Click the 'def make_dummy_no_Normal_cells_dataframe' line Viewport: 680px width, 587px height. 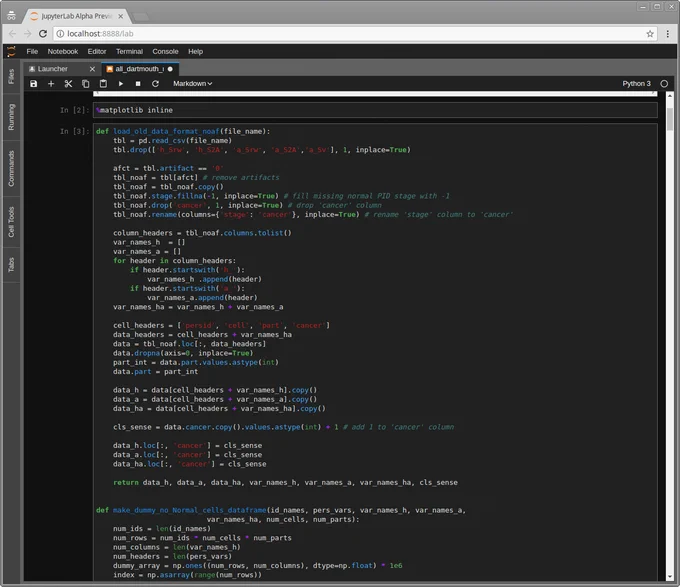click(x=281, y=510)
